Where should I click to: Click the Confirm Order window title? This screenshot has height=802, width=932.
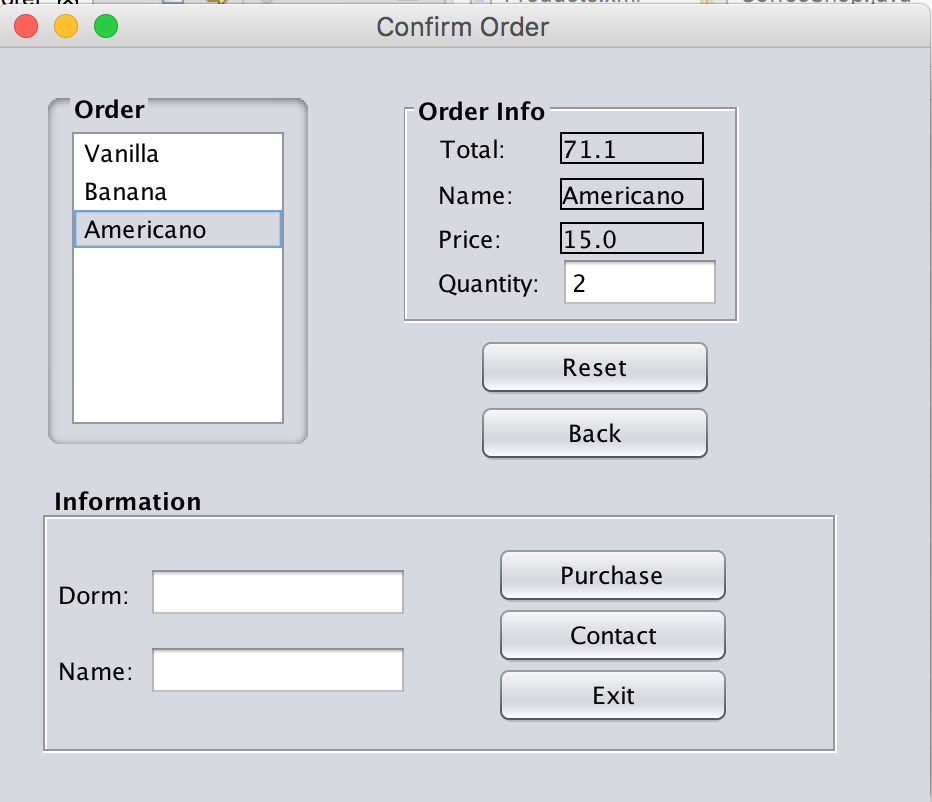[x=462, y=27]
